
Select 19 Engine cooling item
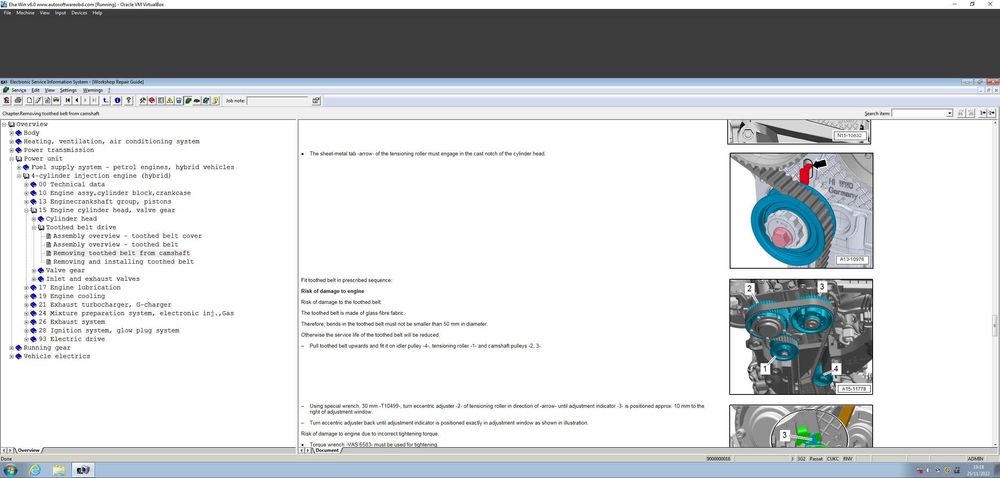(x=71, y=296)
